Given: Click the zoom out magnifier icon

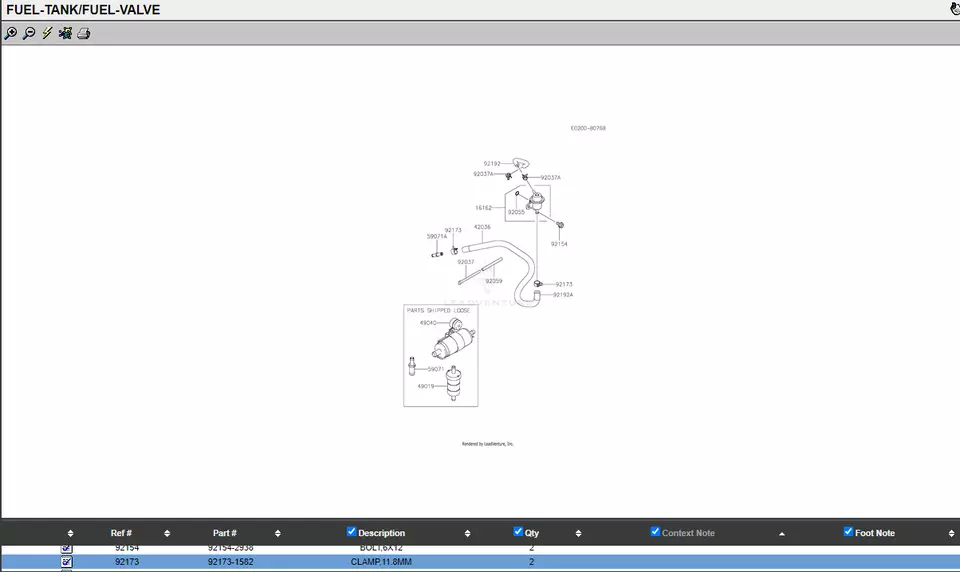Looking at the screenshot, I should pos(29,33).
